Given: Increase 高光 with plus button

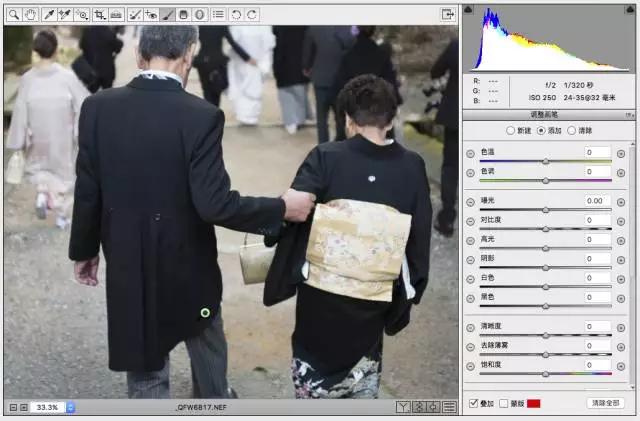Looking at the screenshot, I should pyautogui.click(x=621, y=241).
